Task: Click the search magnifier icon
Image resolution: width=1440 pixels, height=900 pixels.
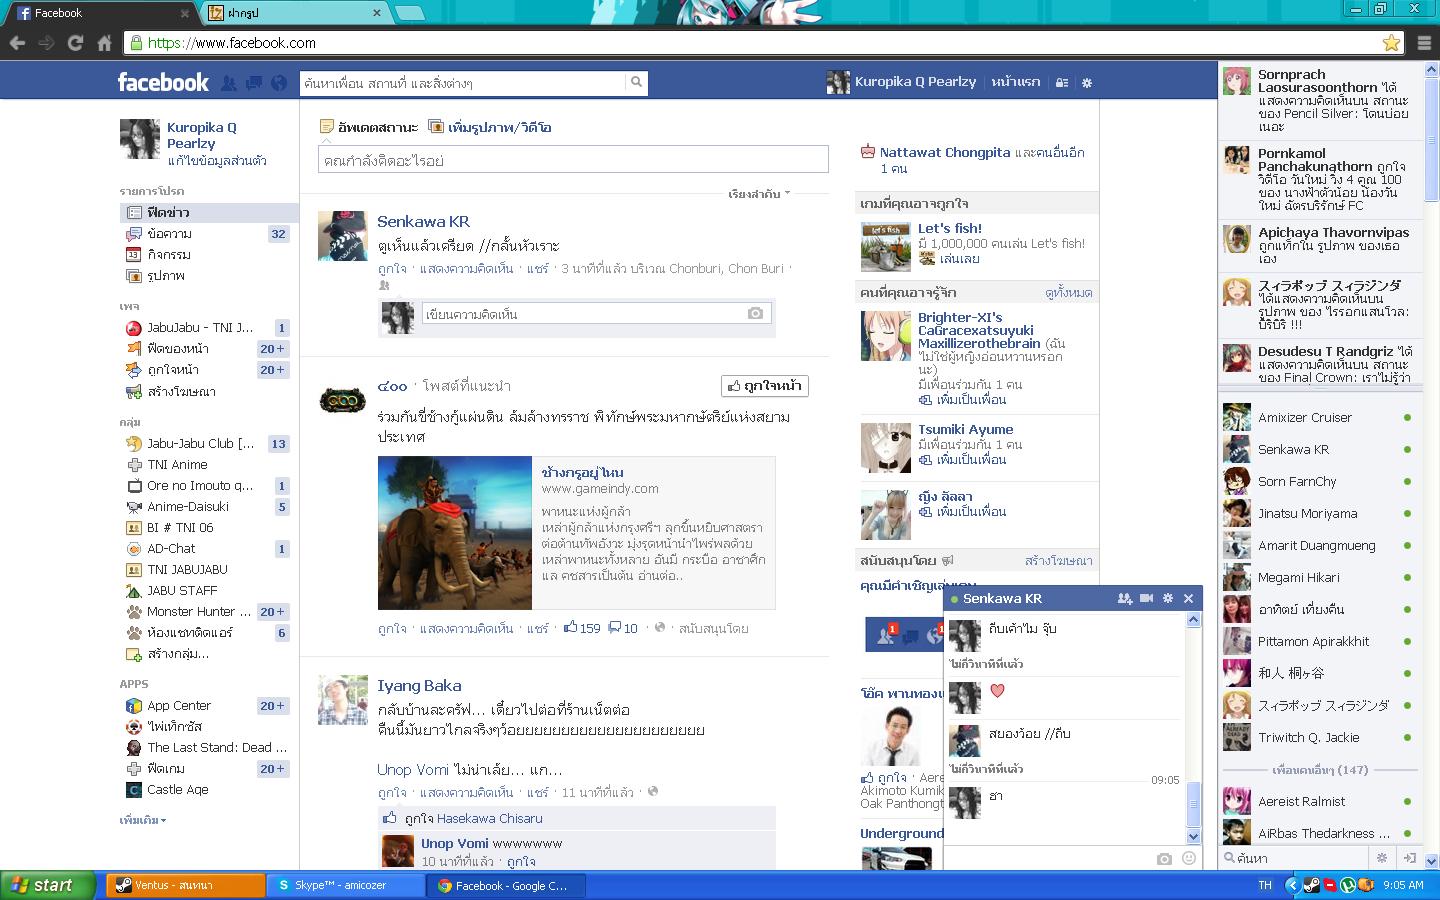Action: (636, 82)
